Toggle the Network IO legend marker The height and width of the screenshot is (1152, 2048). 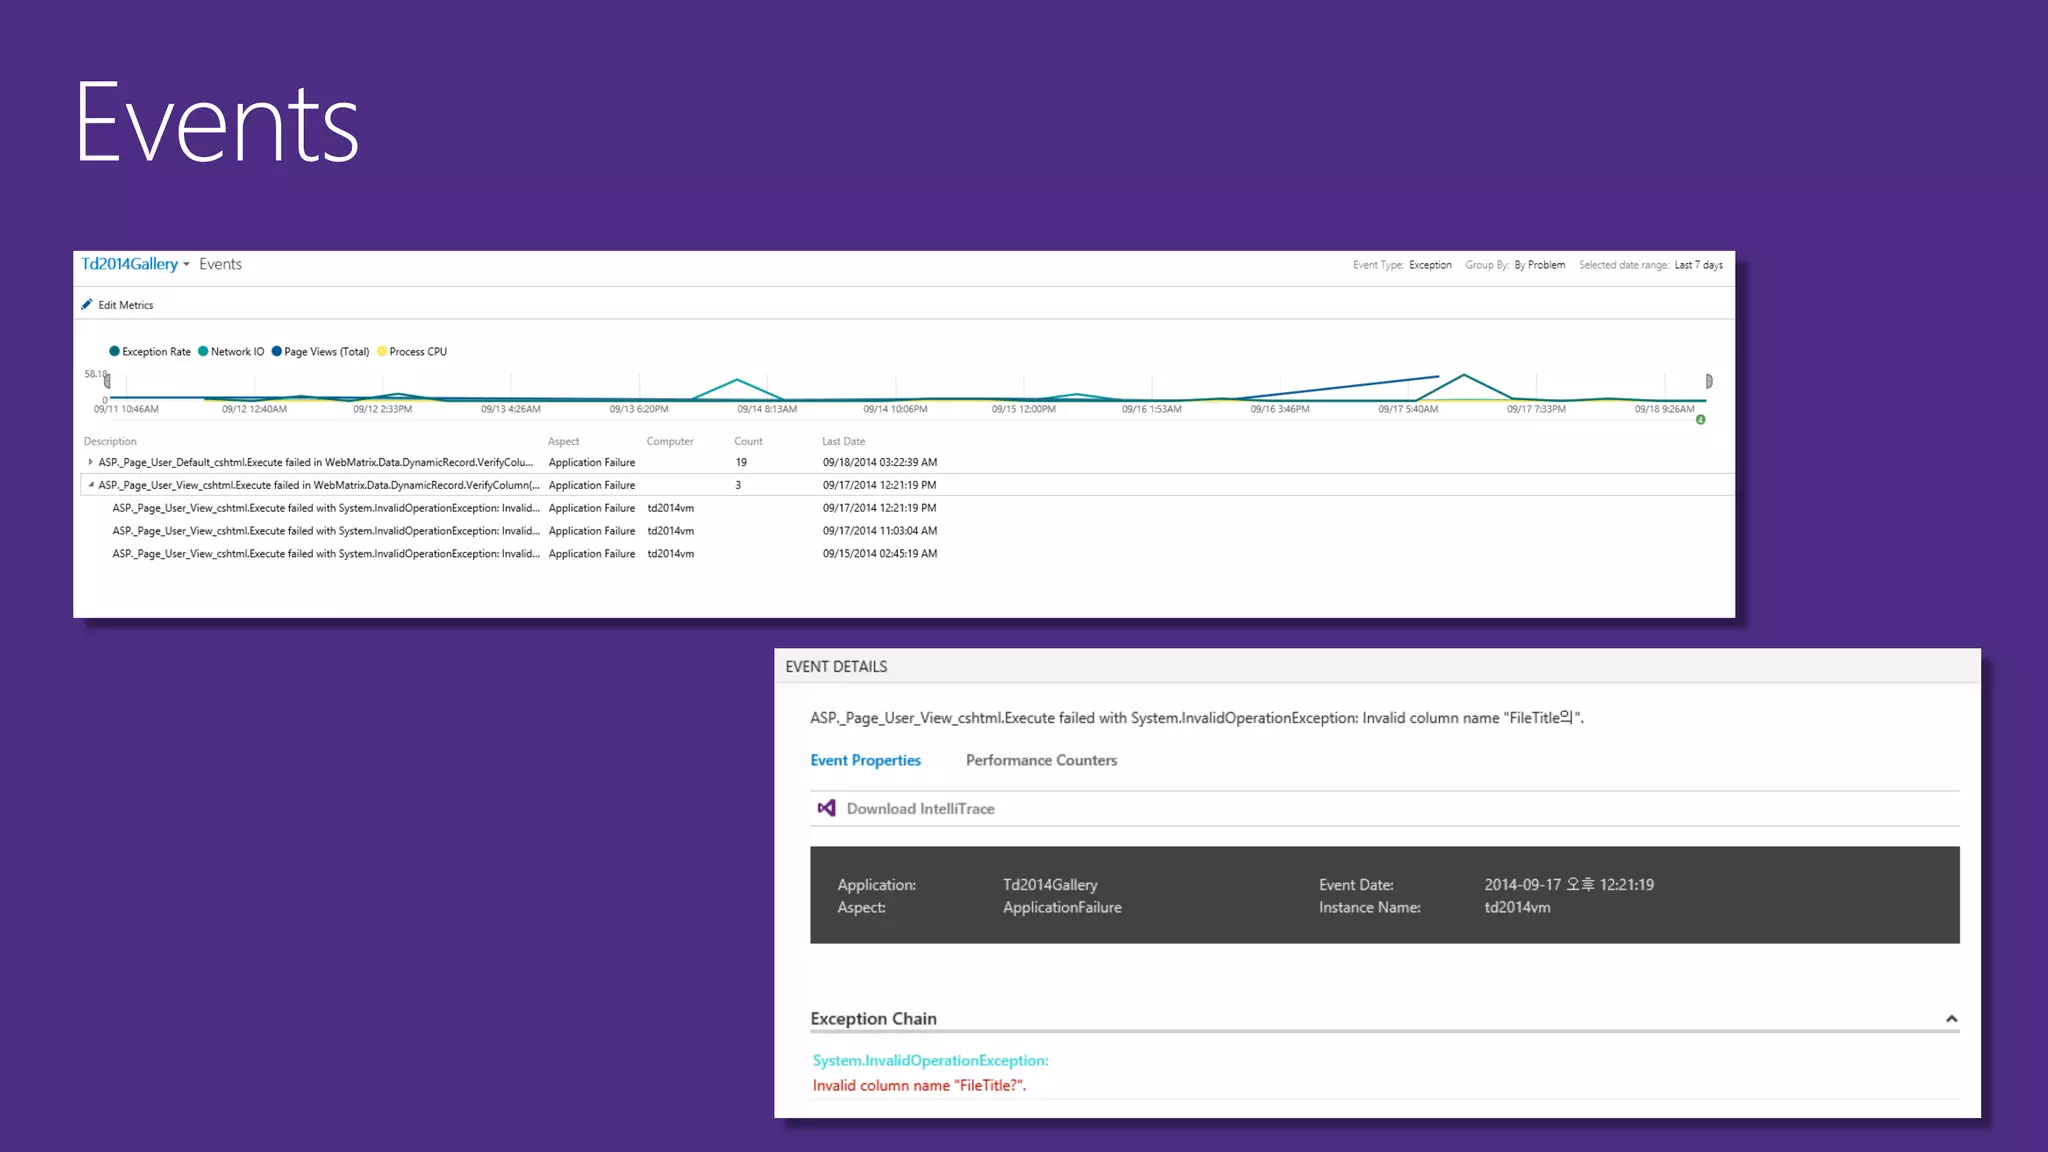[x=203, y=352]
